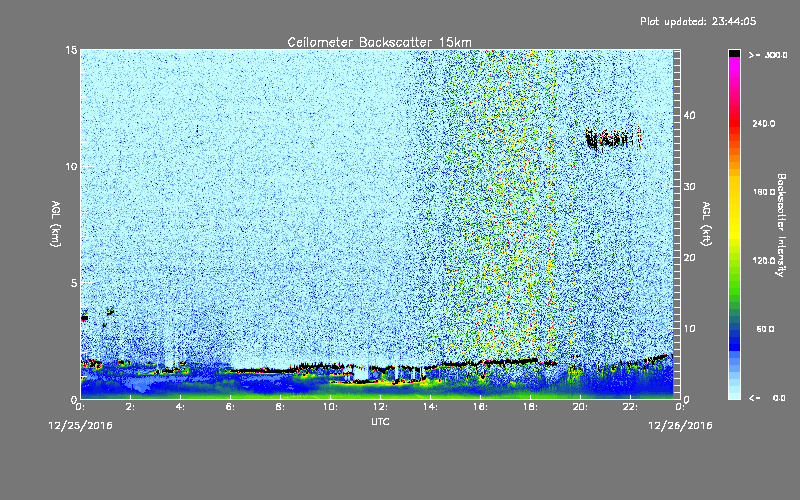Image resolution: width=800 pixels, height=500 pixels.
Task: Click the "30" tick on the kft axis
Action: tap(689, 186)
